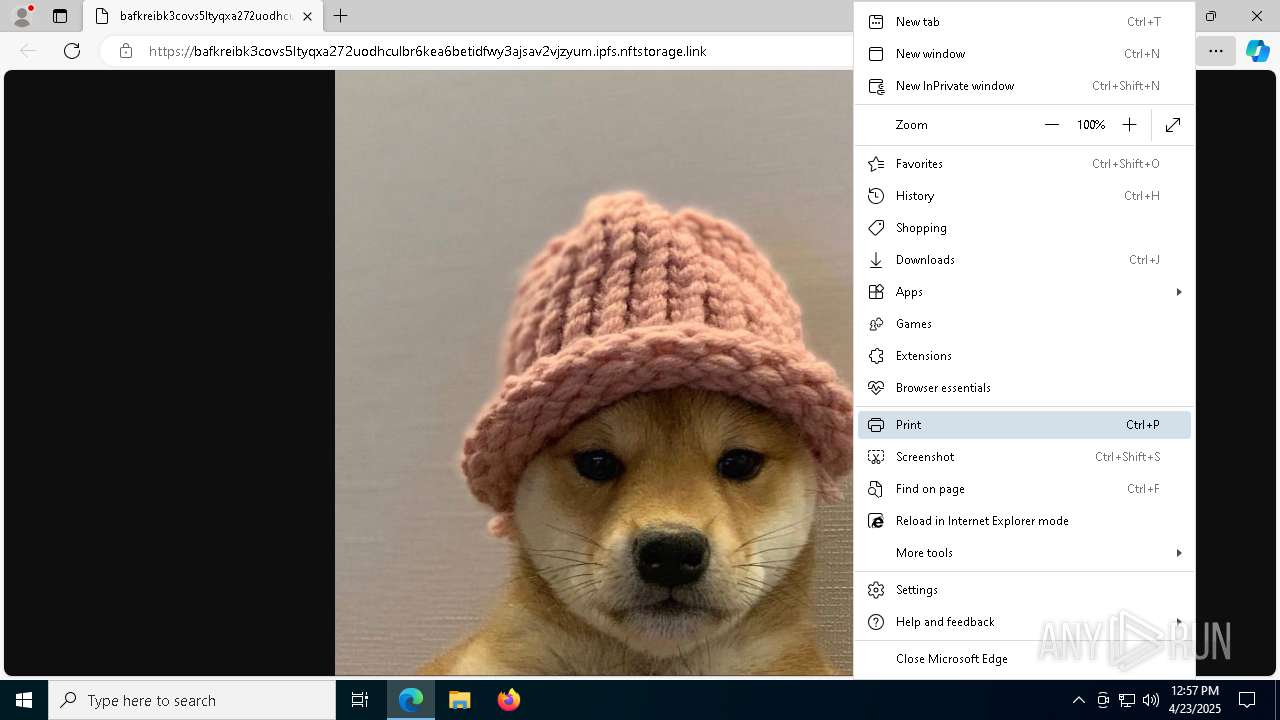Open the Copilot sidebar icon
This screenshot has height=720, width=1280.
pyautogui.click(x=1257, y=51)
